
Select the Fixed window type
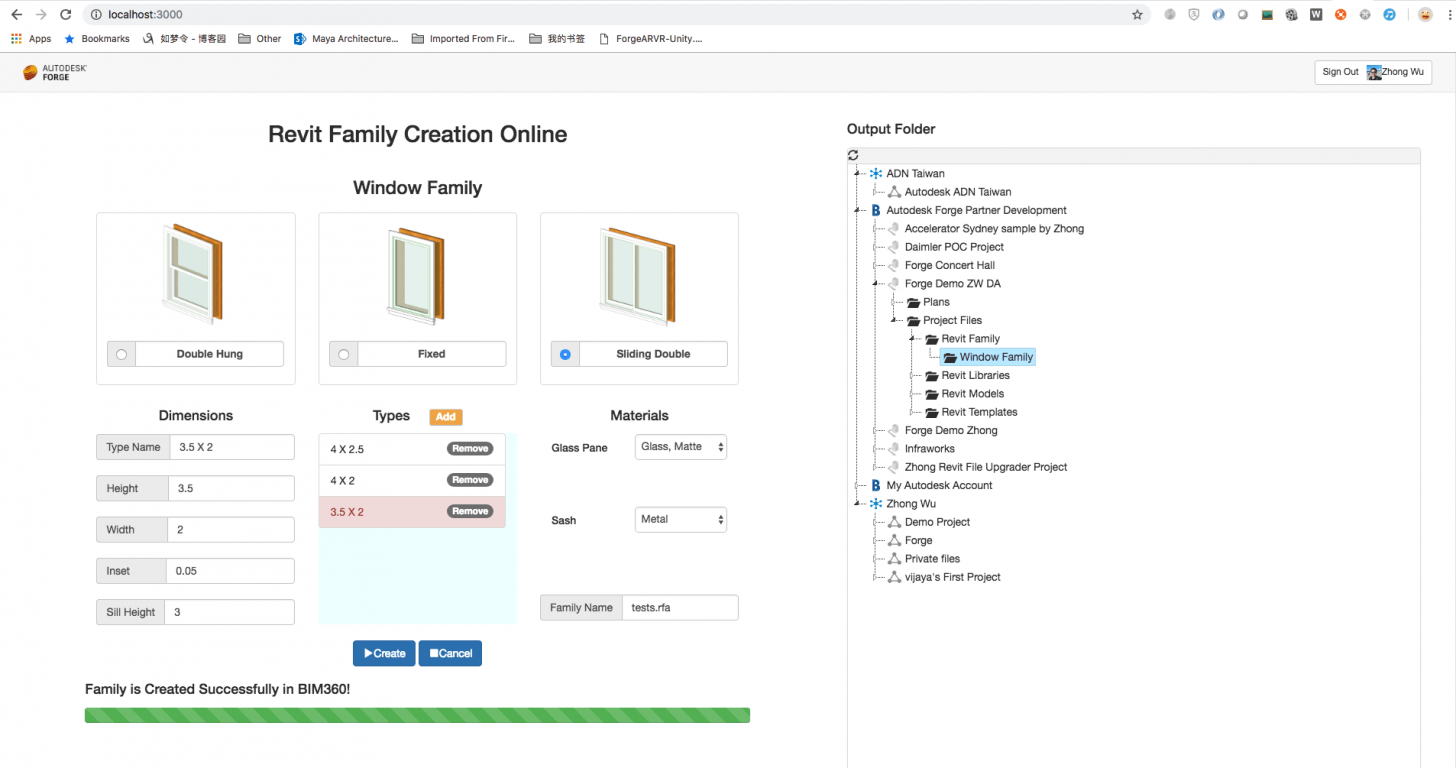(343, 353)
